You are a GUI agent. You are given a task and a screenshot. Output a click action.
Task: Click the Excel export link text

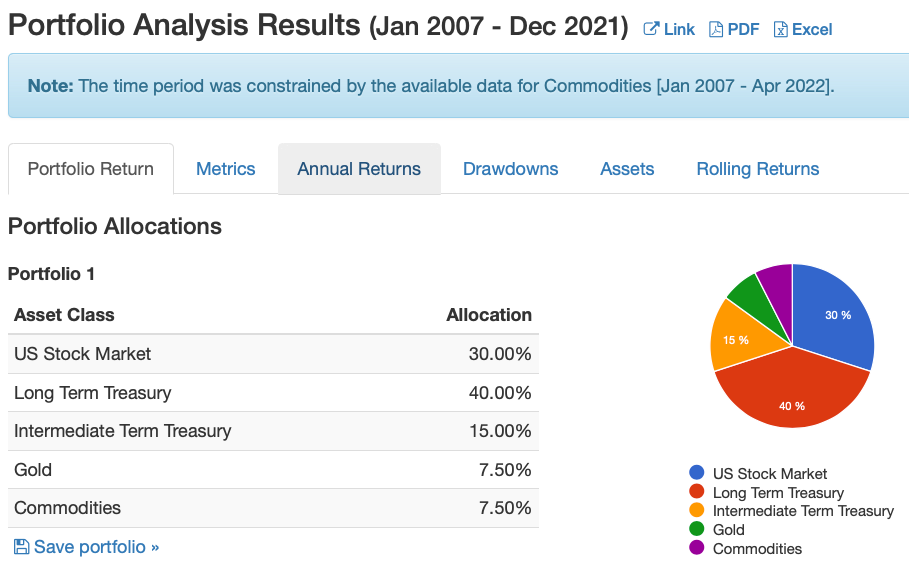tap(812, 29)
